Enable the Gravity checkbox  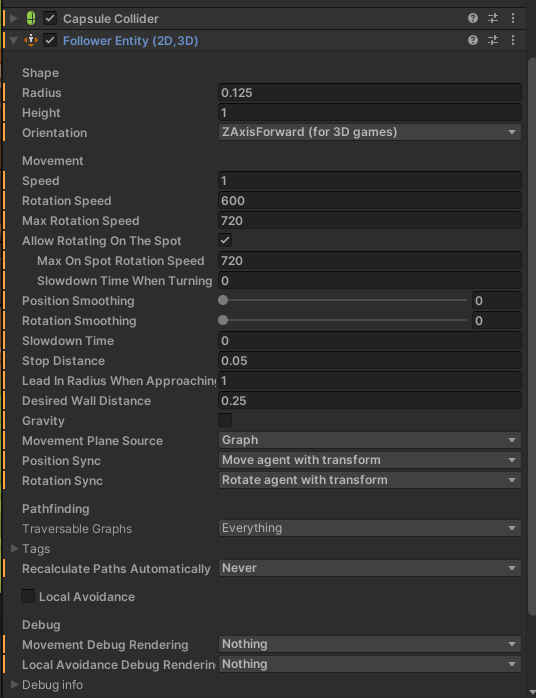coord(225,420)
